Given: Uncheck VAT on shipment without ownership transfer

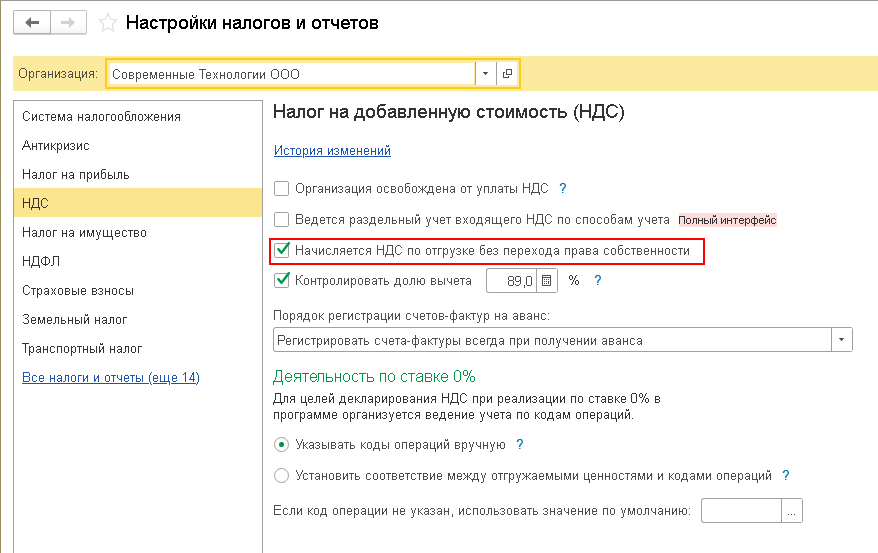Looking at the screenshot, I should coord(283,251).
